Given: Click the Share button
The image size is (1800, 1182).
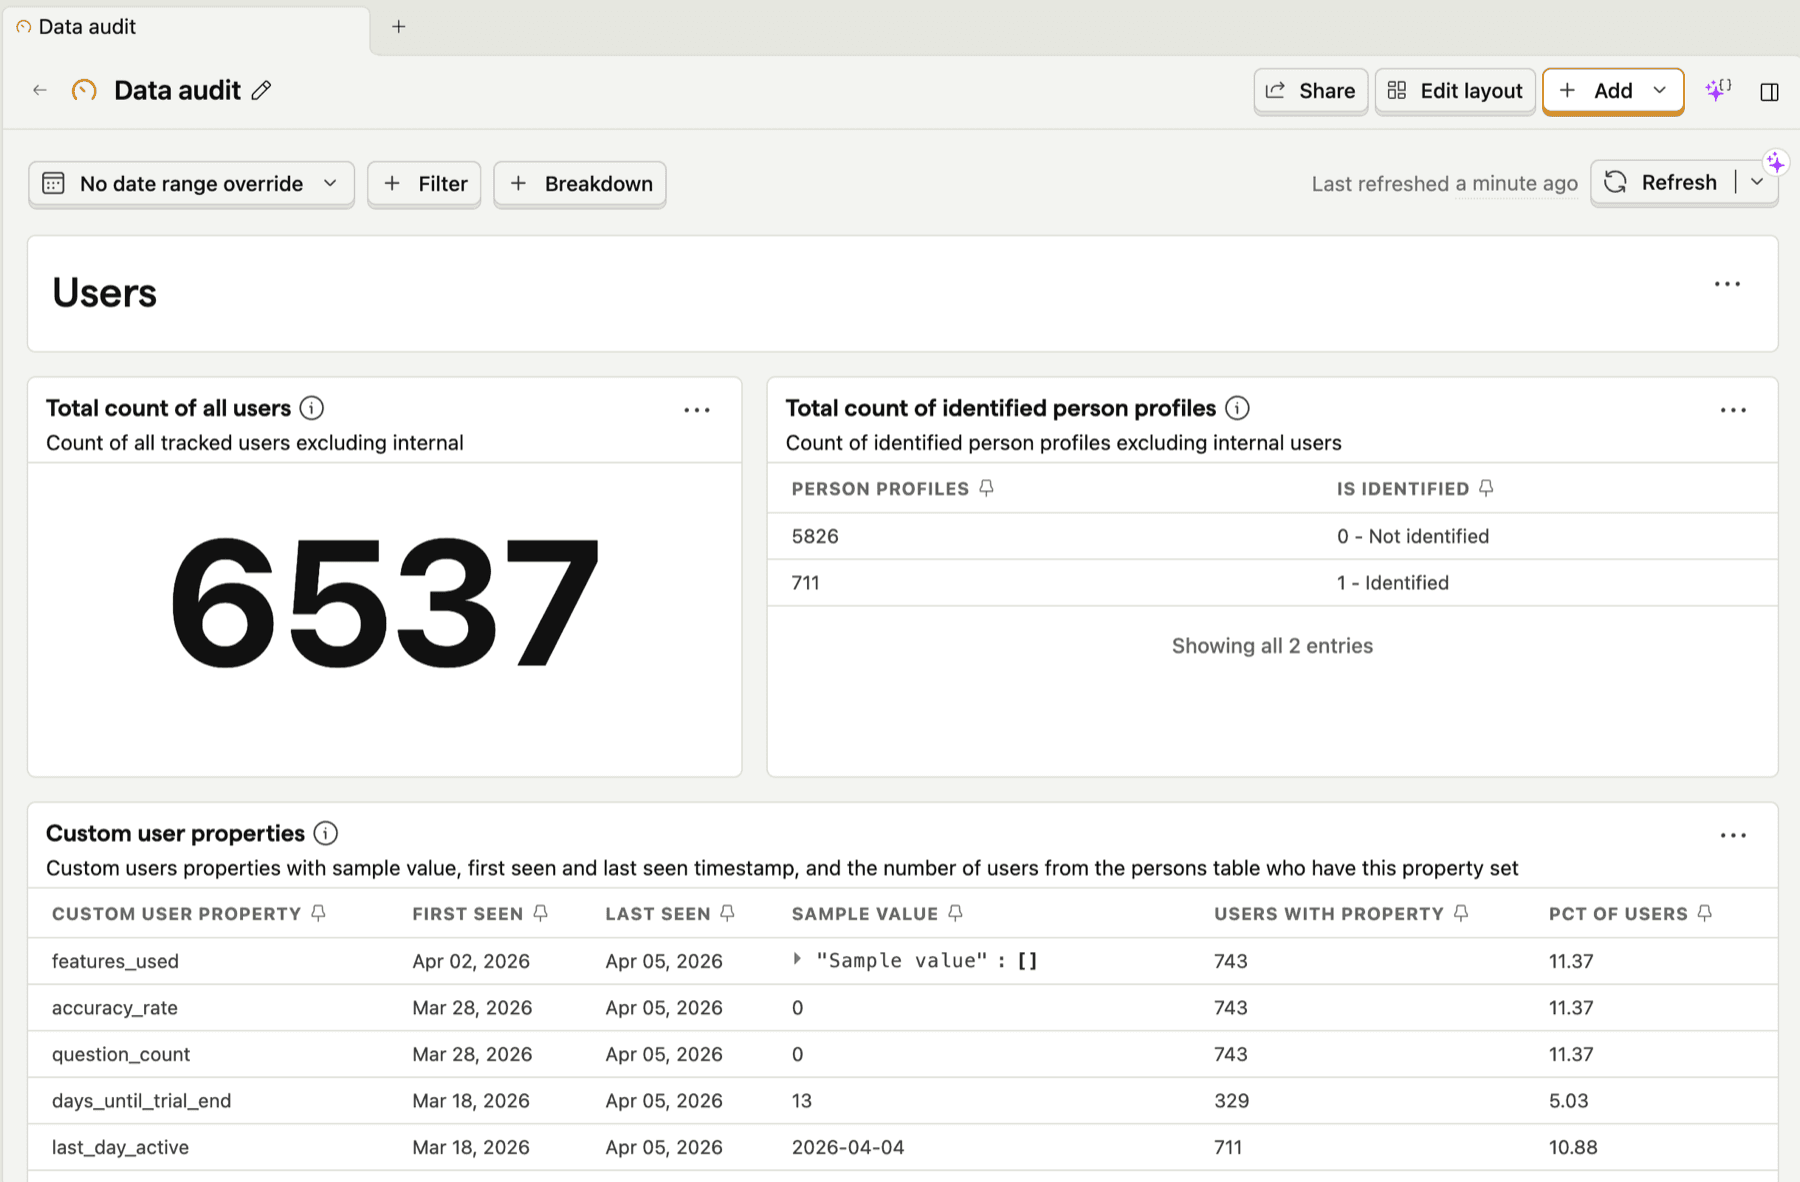Looking at the screenshot, I should (x=1310, y=91).
